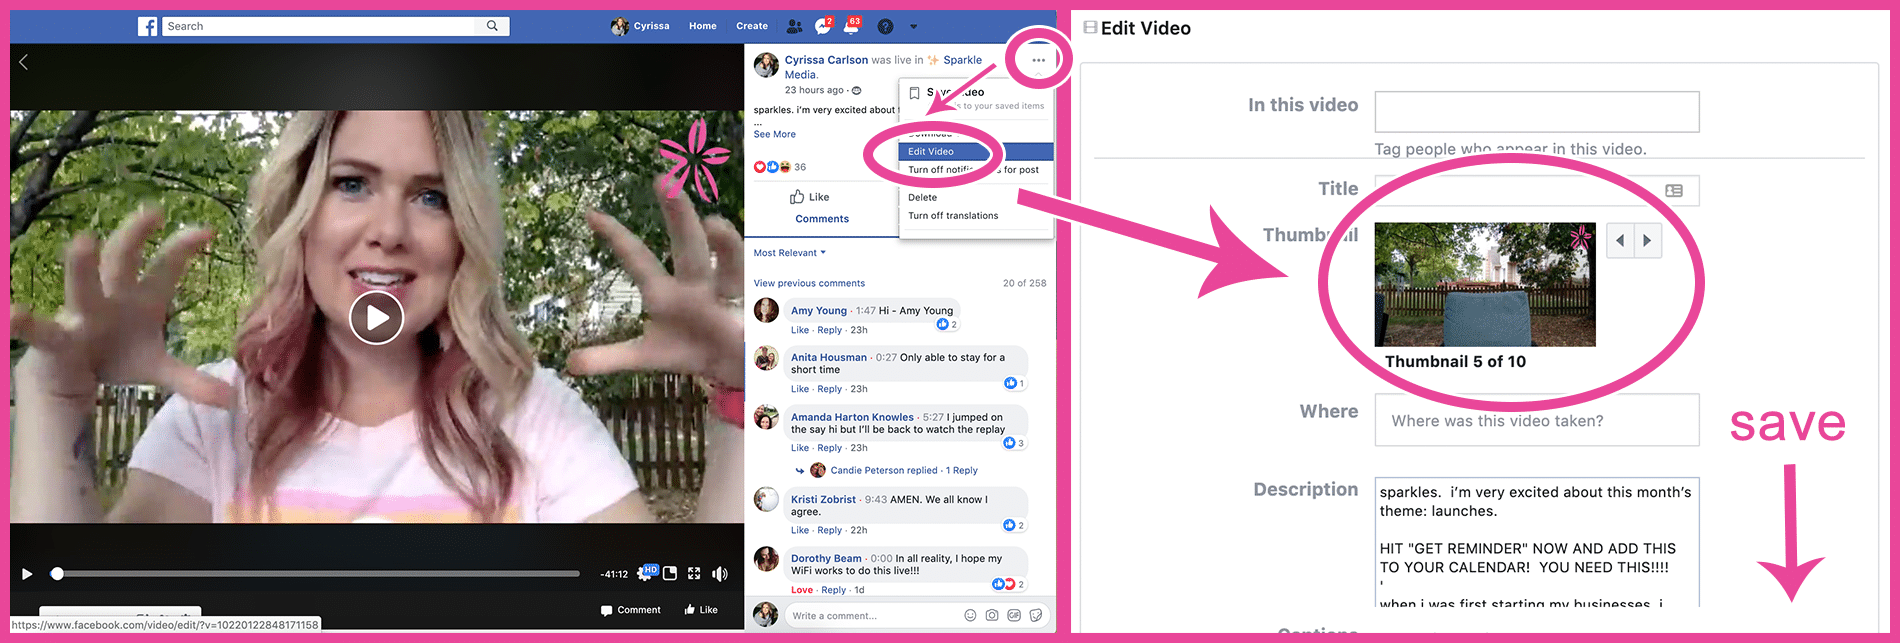Click the back chevron above the video
The image size is (1900, 643).
coord(24,62)
